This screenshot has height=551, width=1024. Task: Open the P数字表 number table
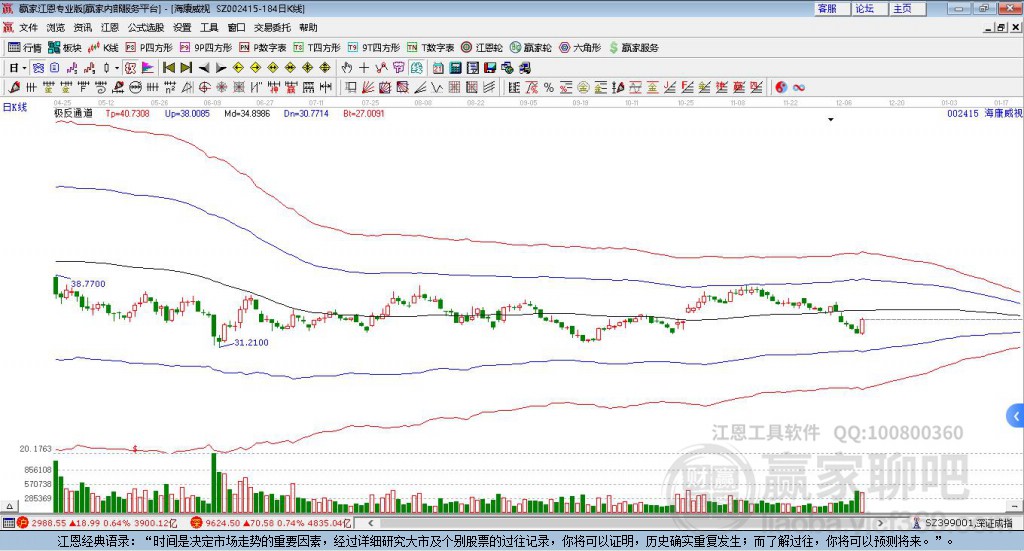pos(263,48)
